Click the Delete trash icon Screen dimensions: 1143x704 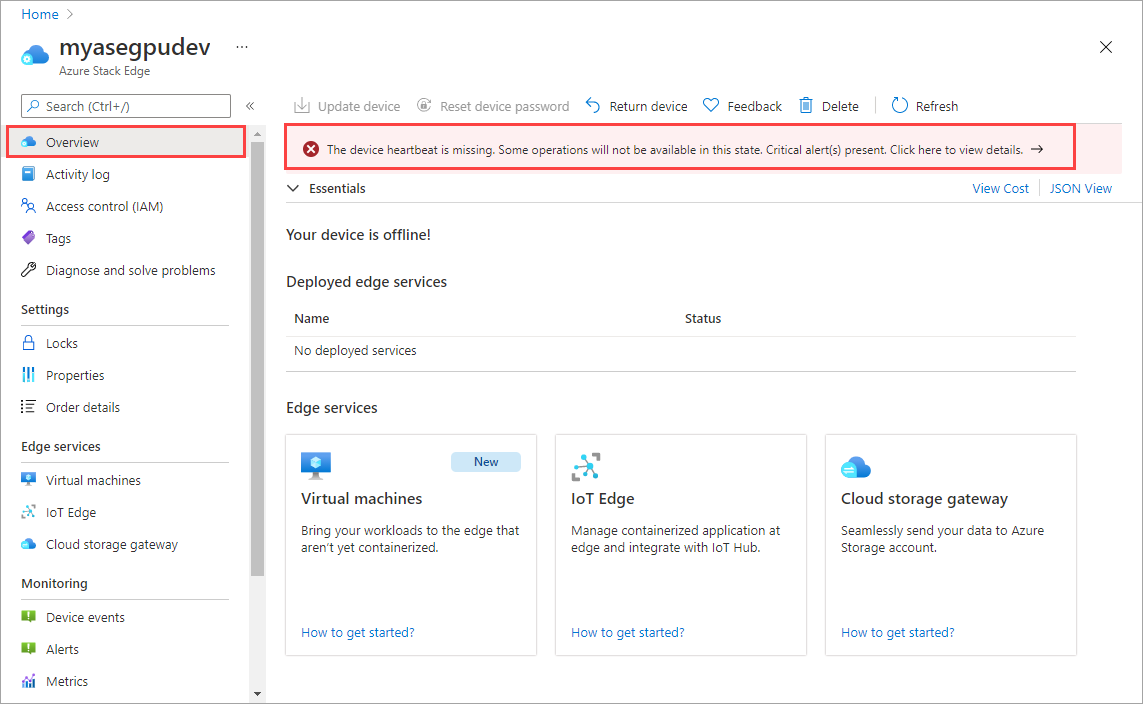(x=805, y=106)
